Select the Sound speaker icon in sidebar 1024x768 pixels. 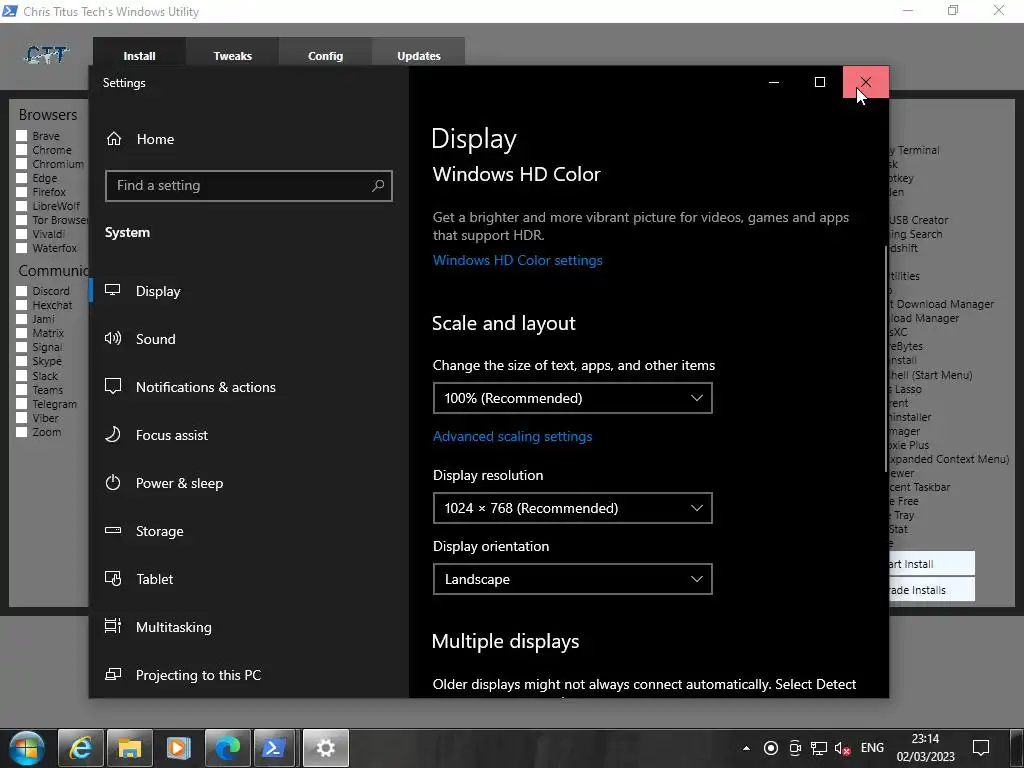pyautogui.click(x=112, y=338)
